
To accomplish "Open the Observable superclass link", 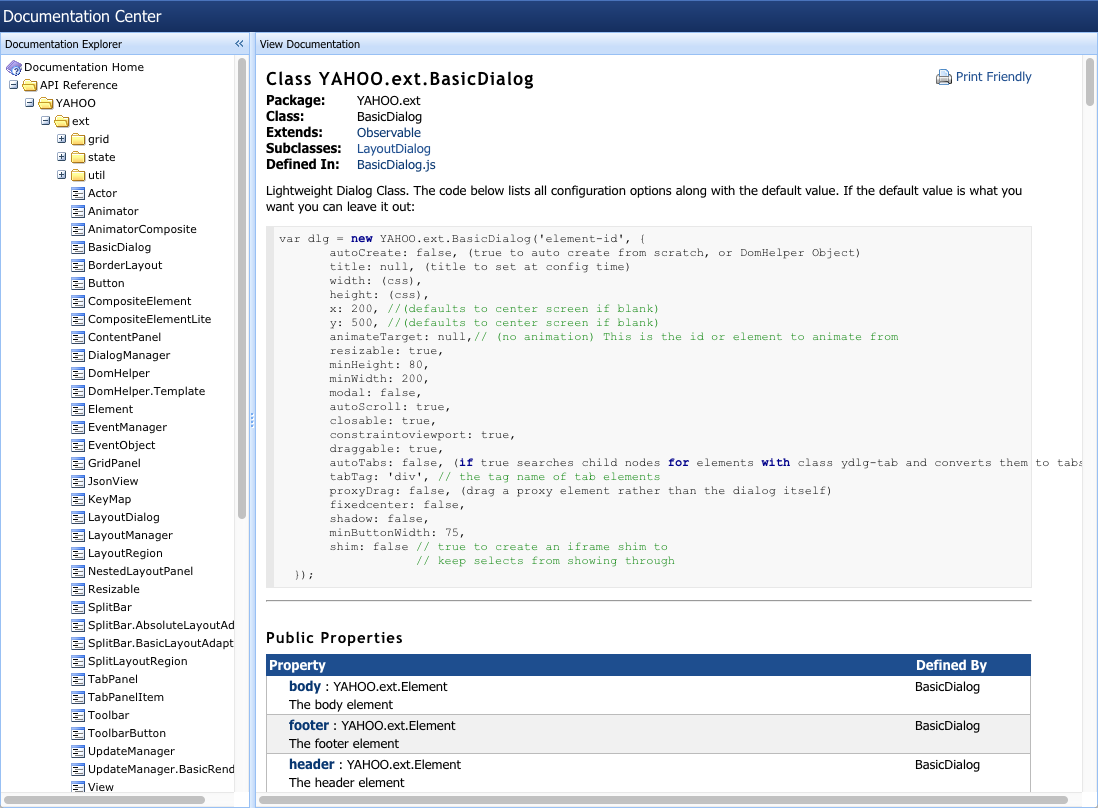I will pos(388,133).
